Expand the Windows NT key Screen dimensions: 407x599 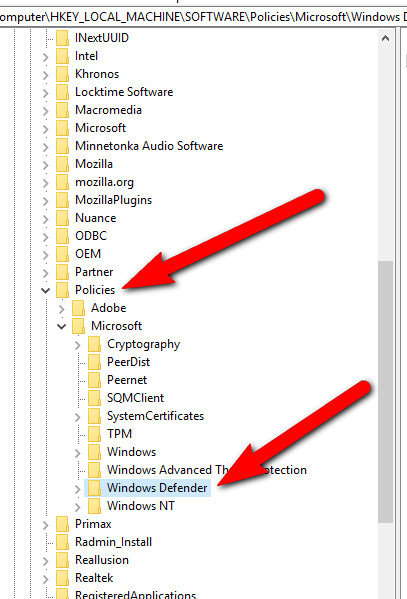pos(78,507)
